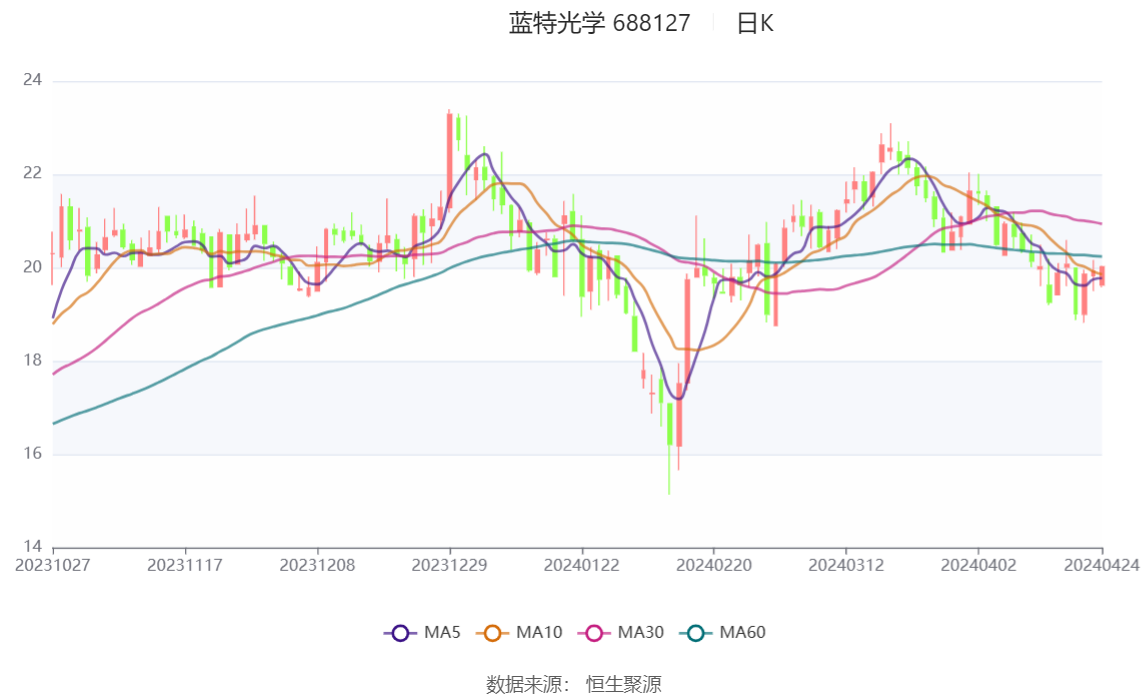
Task: Click the 数据来源 caption text
Action: click(x=528, y=684)
